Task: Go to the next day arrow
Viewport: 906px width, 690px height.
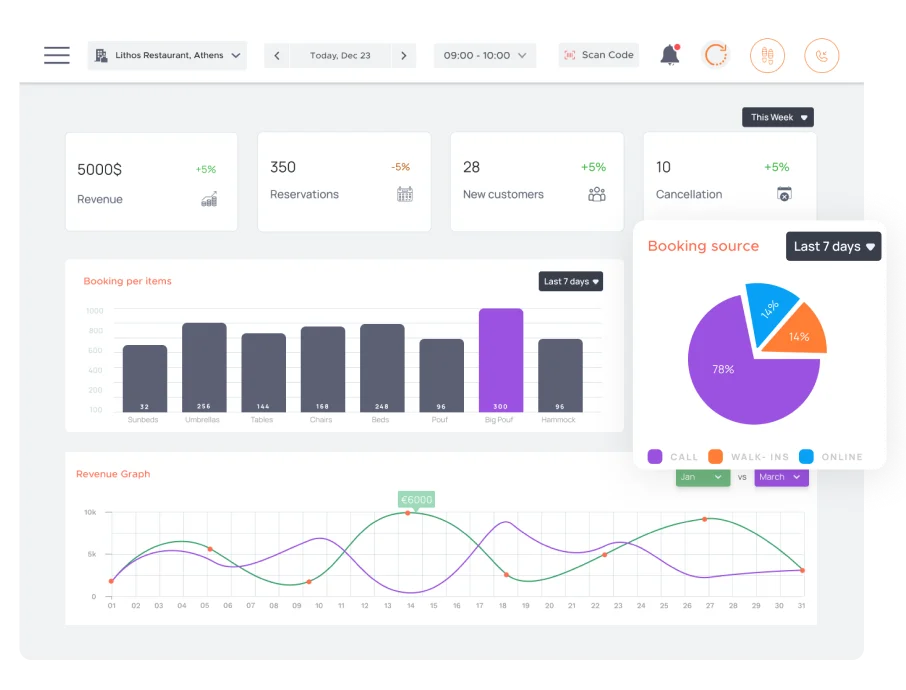Action: coord(403,55)
